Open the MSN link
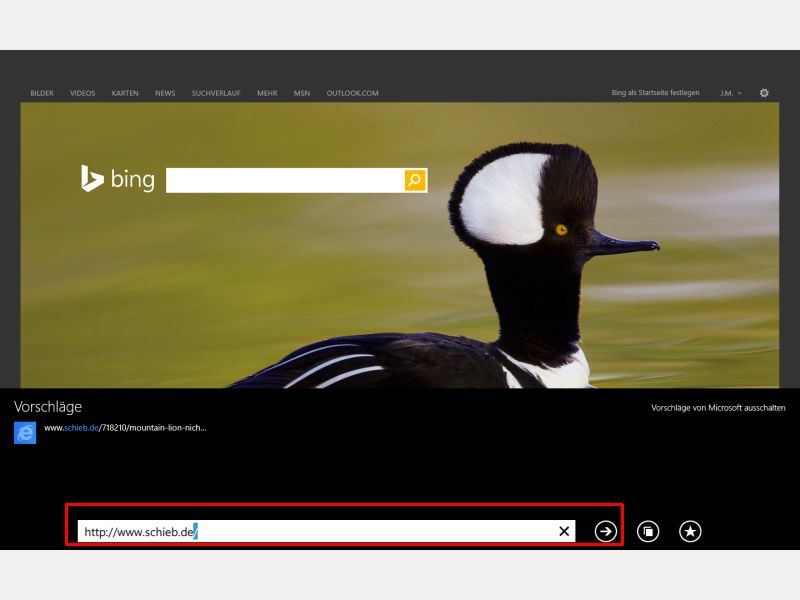Screen dimensions: 800x600 click(x=302, y=93)
